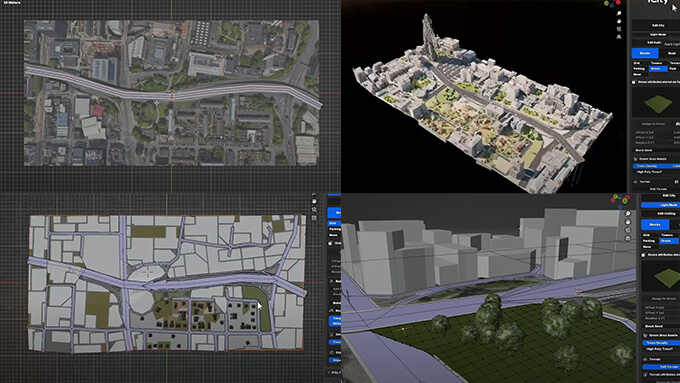Select pan hand tool in lower-left block map viewport
Viewport: 680px width, 383px height.
tap(314, 201)
